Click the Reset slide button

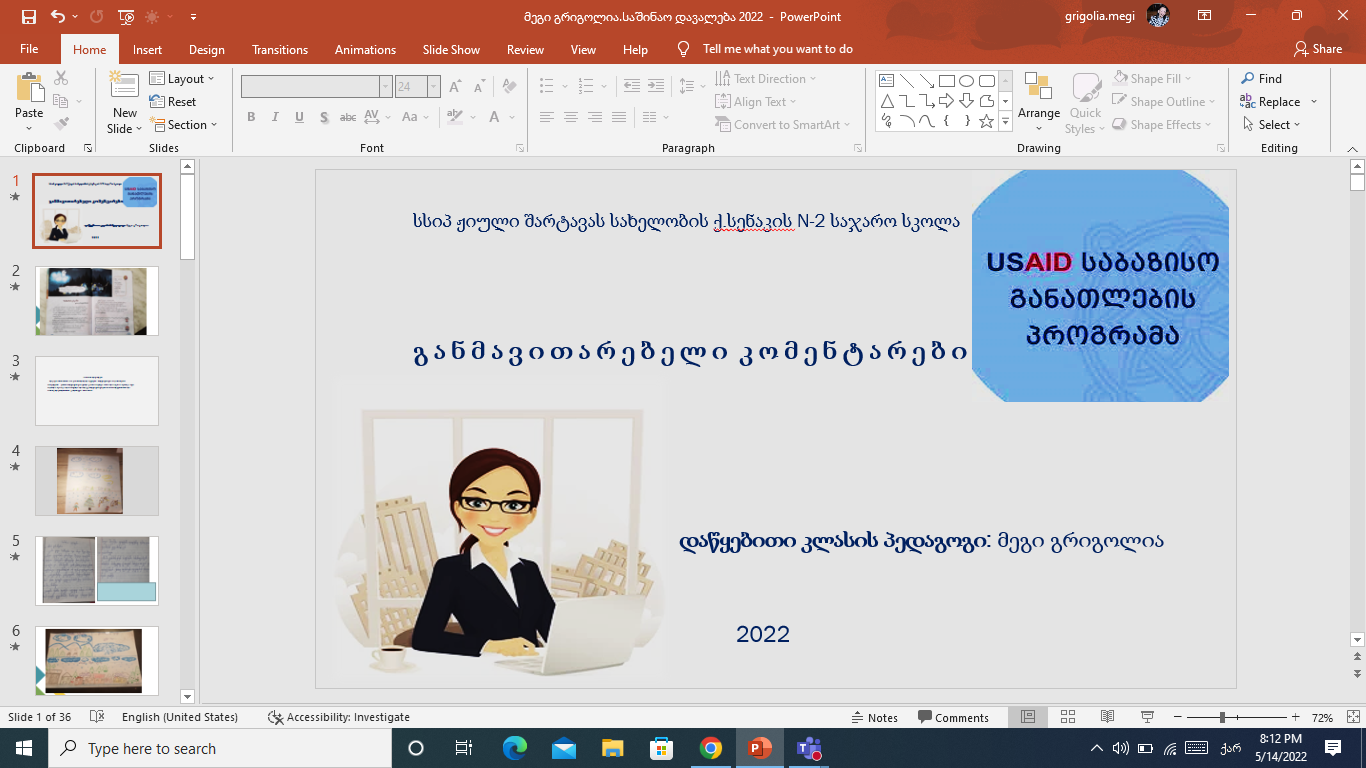pos(173,101)
